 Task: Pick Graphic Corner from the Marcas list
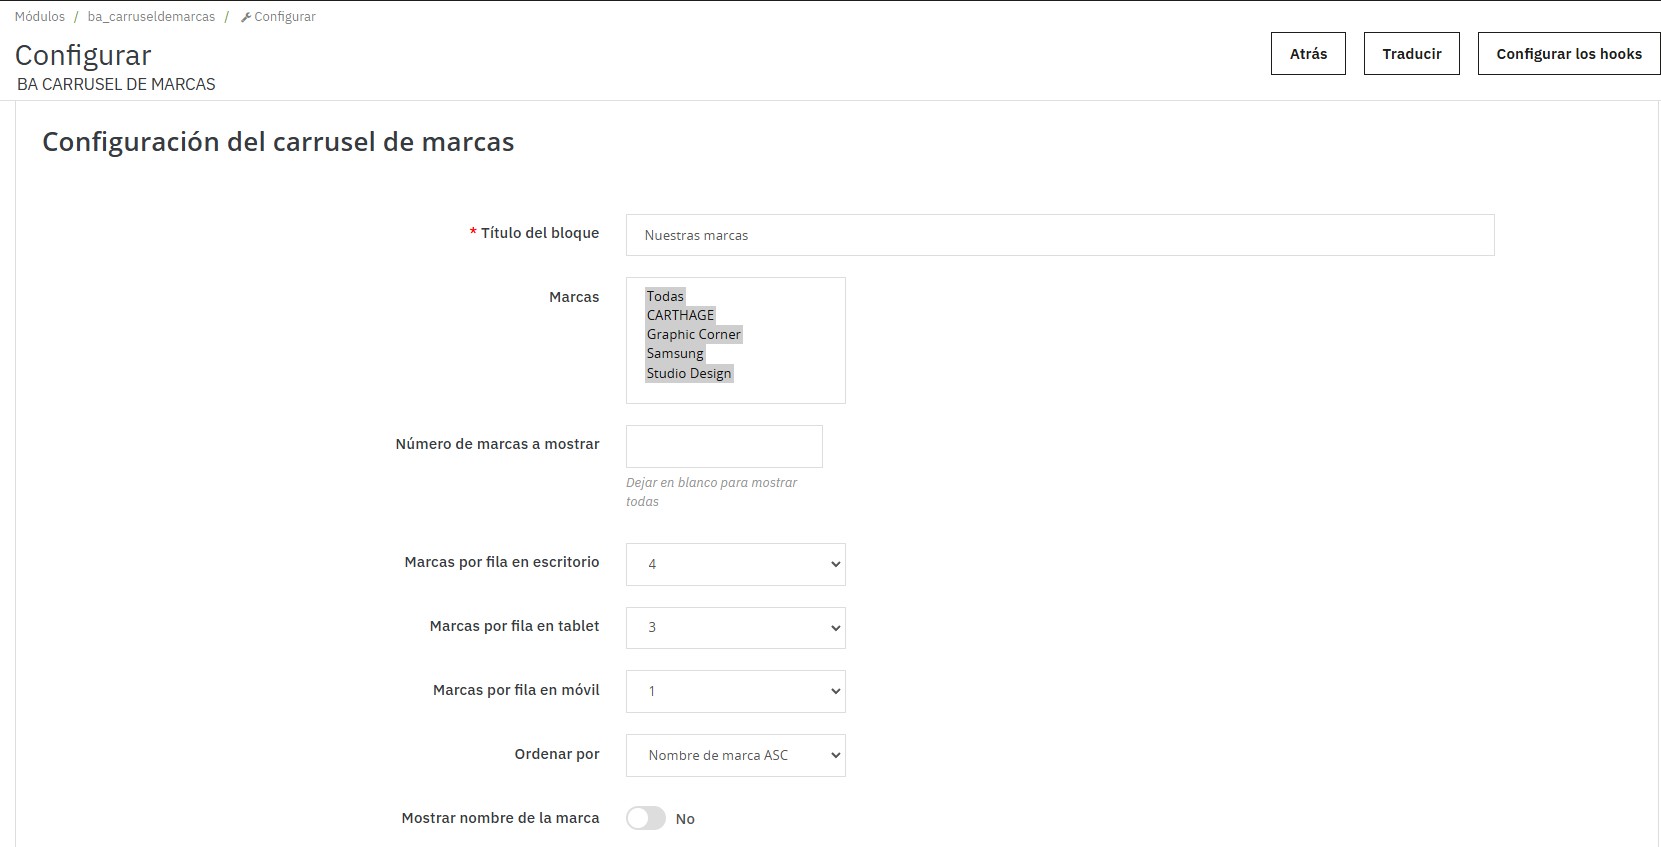tap(693, 334)
